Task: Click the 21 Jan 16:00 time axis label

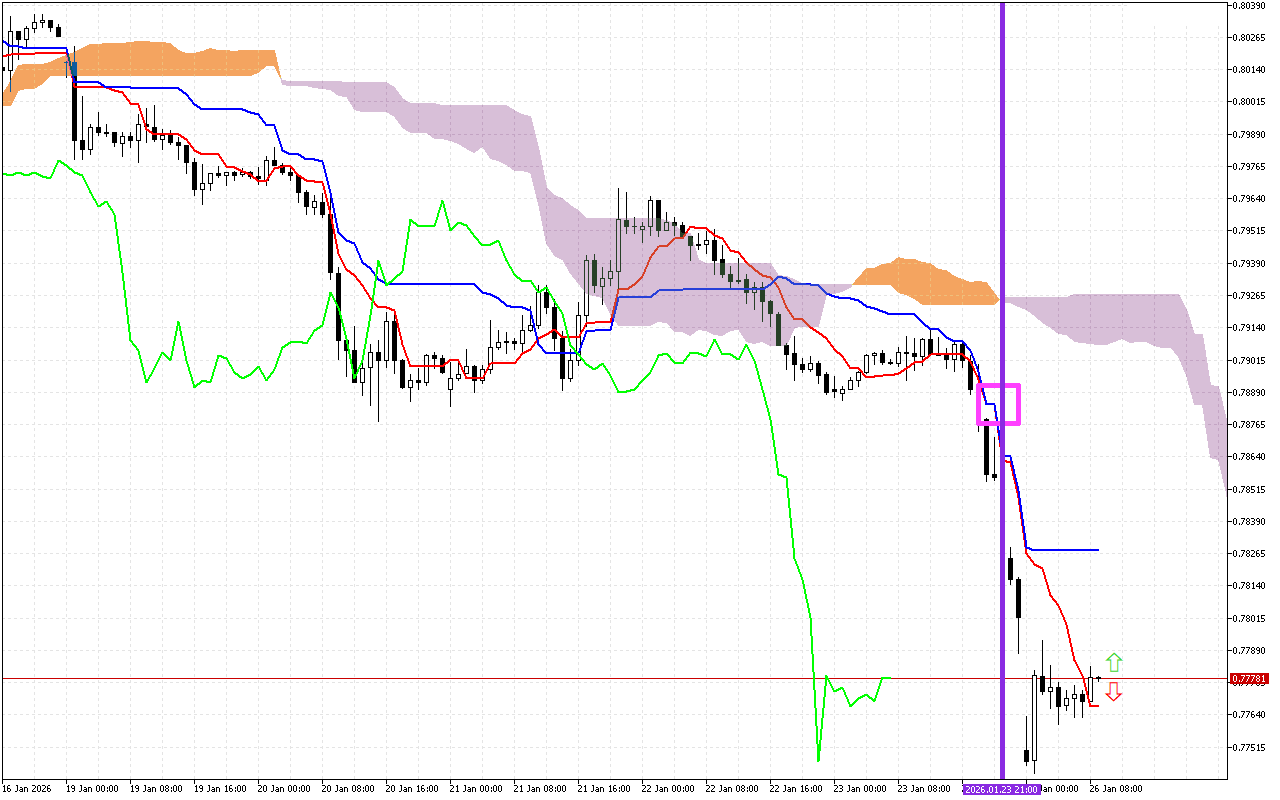Action: 603,789
